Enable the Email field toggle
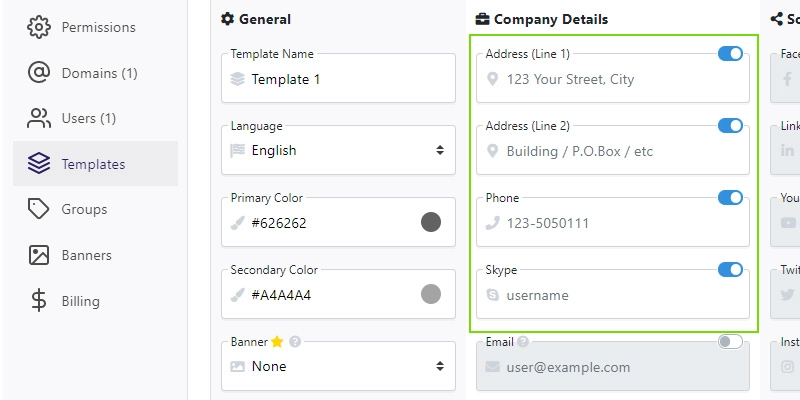Image resolution: width=800 pixels, height=400 pixels. coord(730,342)
